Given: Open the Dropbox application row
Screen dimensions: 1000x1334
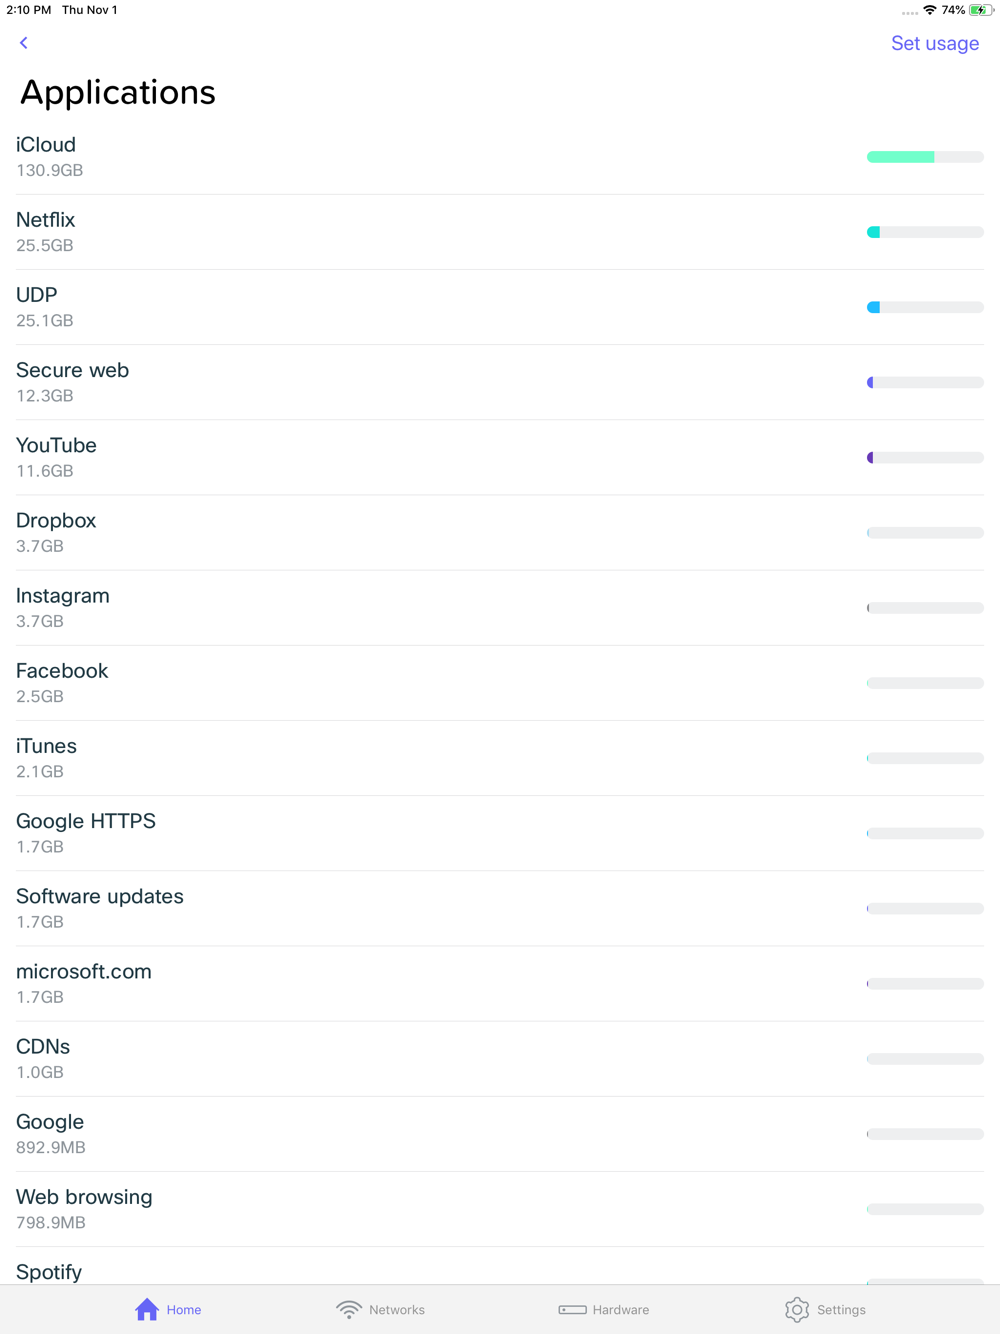Looking at the screenshot, I should pos(400,532).
